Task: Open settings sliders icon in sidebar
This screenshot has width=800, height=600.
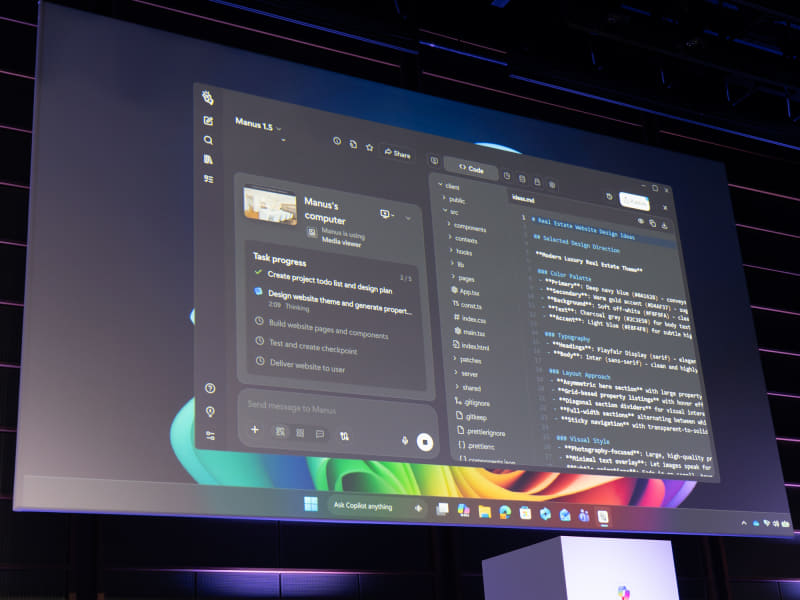Action: tap(210, 436)
